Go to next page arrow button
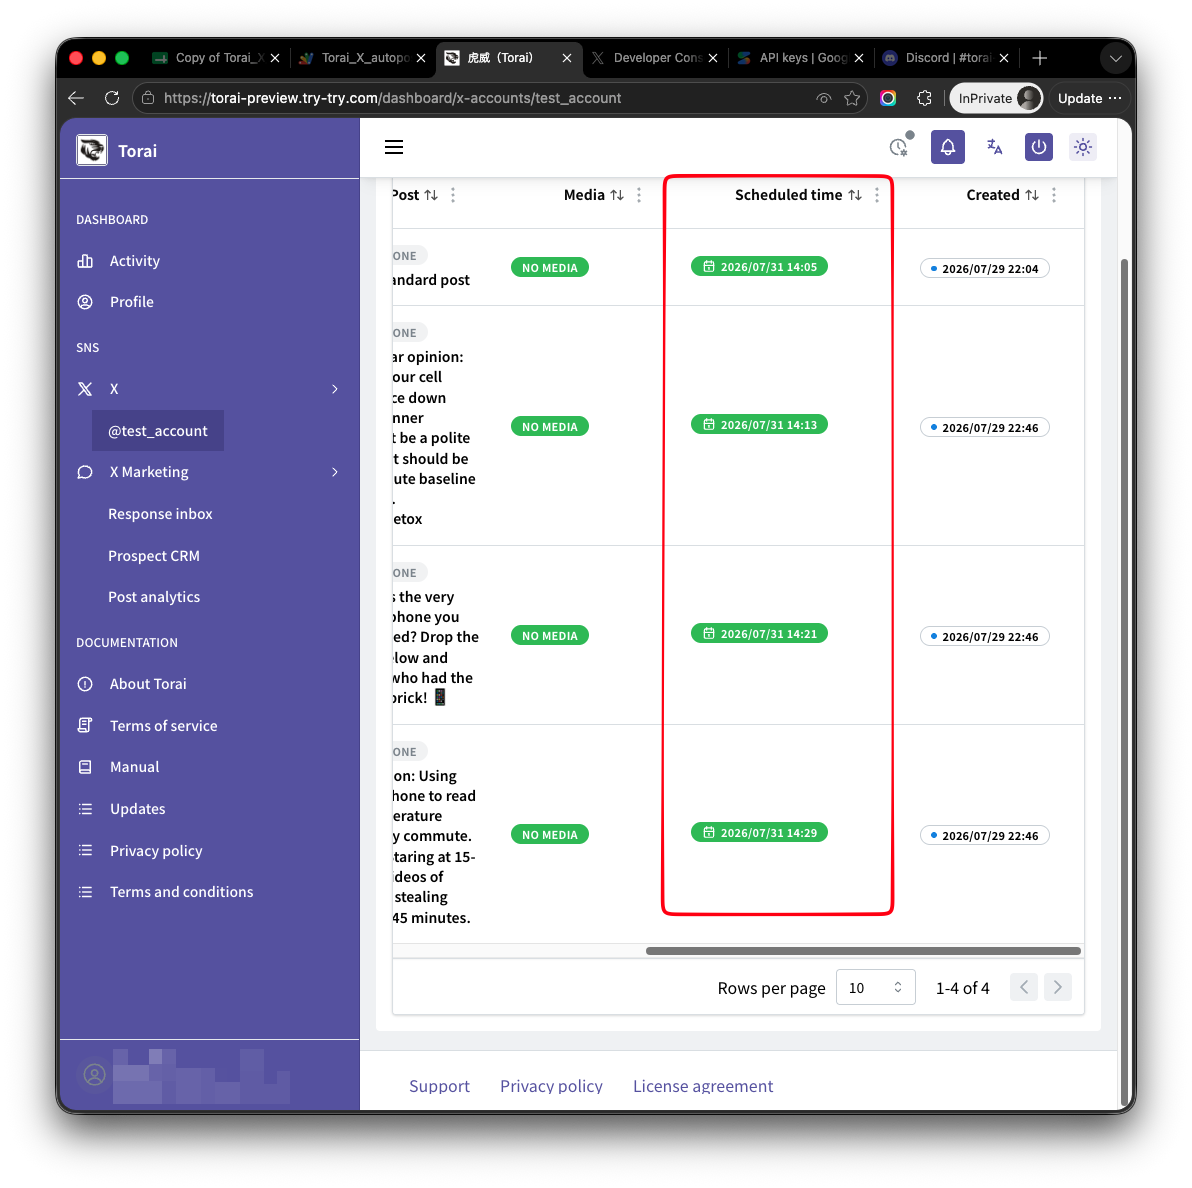Viewport: 1192px width, 1188px height. tap(1057, 987)
